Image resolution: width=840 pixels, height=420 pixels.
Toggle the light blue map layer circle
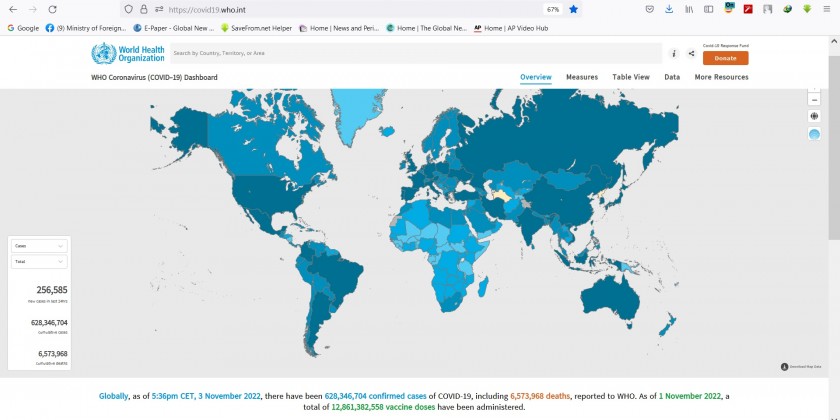[813, 134]
